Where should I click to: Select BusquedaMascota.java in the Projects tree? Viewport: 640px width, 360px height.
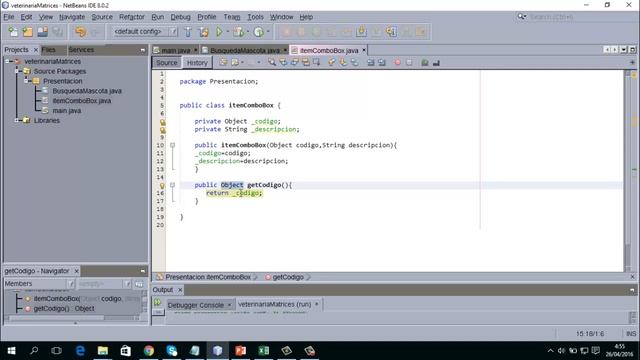coord(87,91)
